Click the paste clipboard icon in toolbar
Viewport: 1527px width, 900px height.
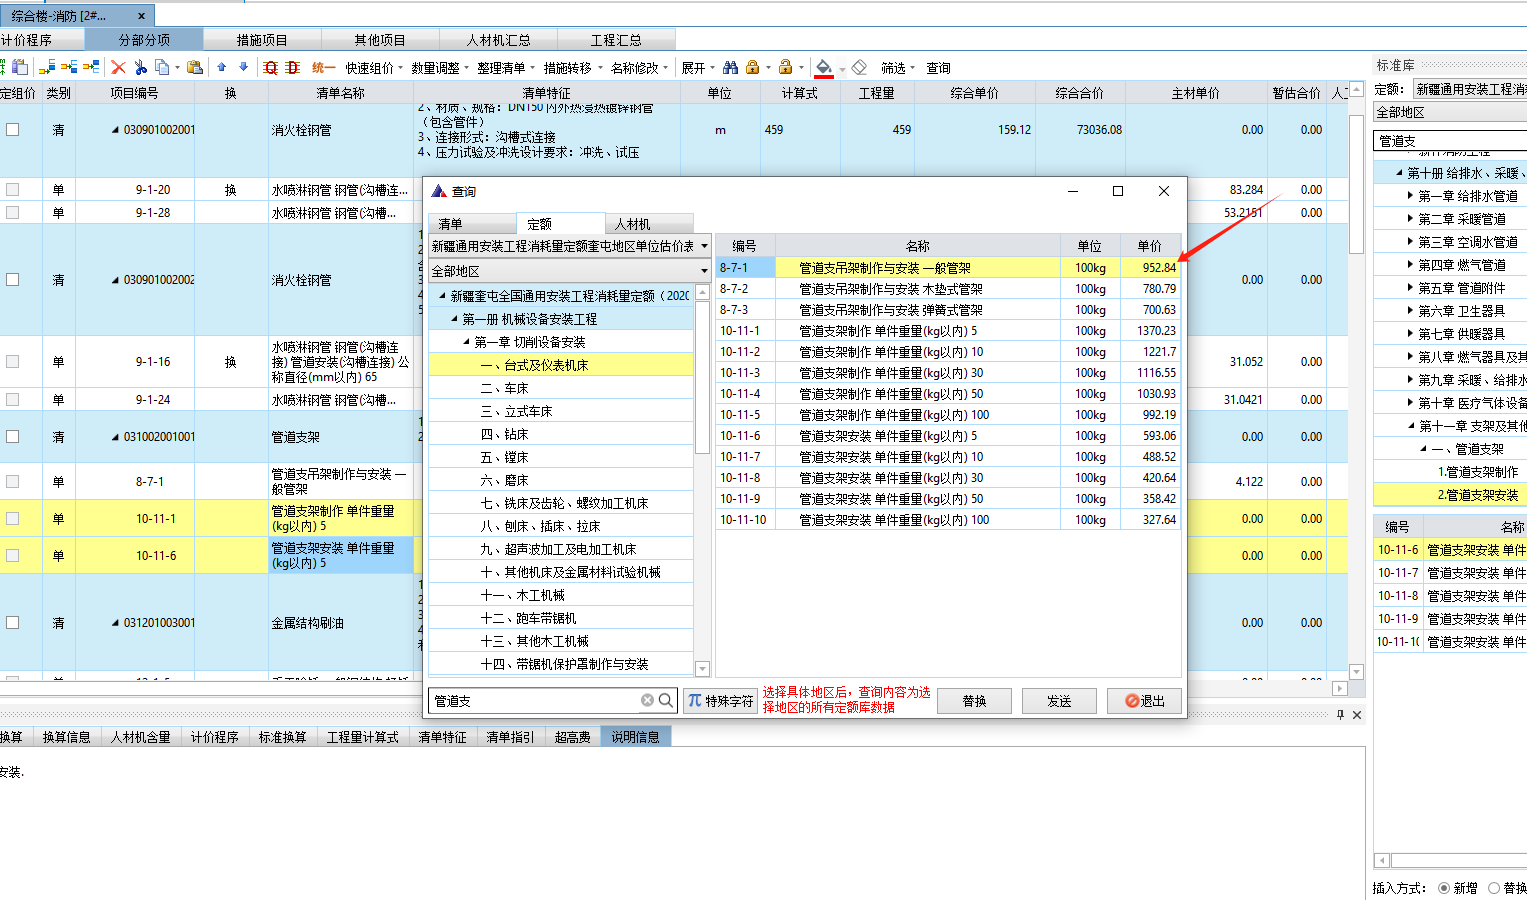pos(195,68)
